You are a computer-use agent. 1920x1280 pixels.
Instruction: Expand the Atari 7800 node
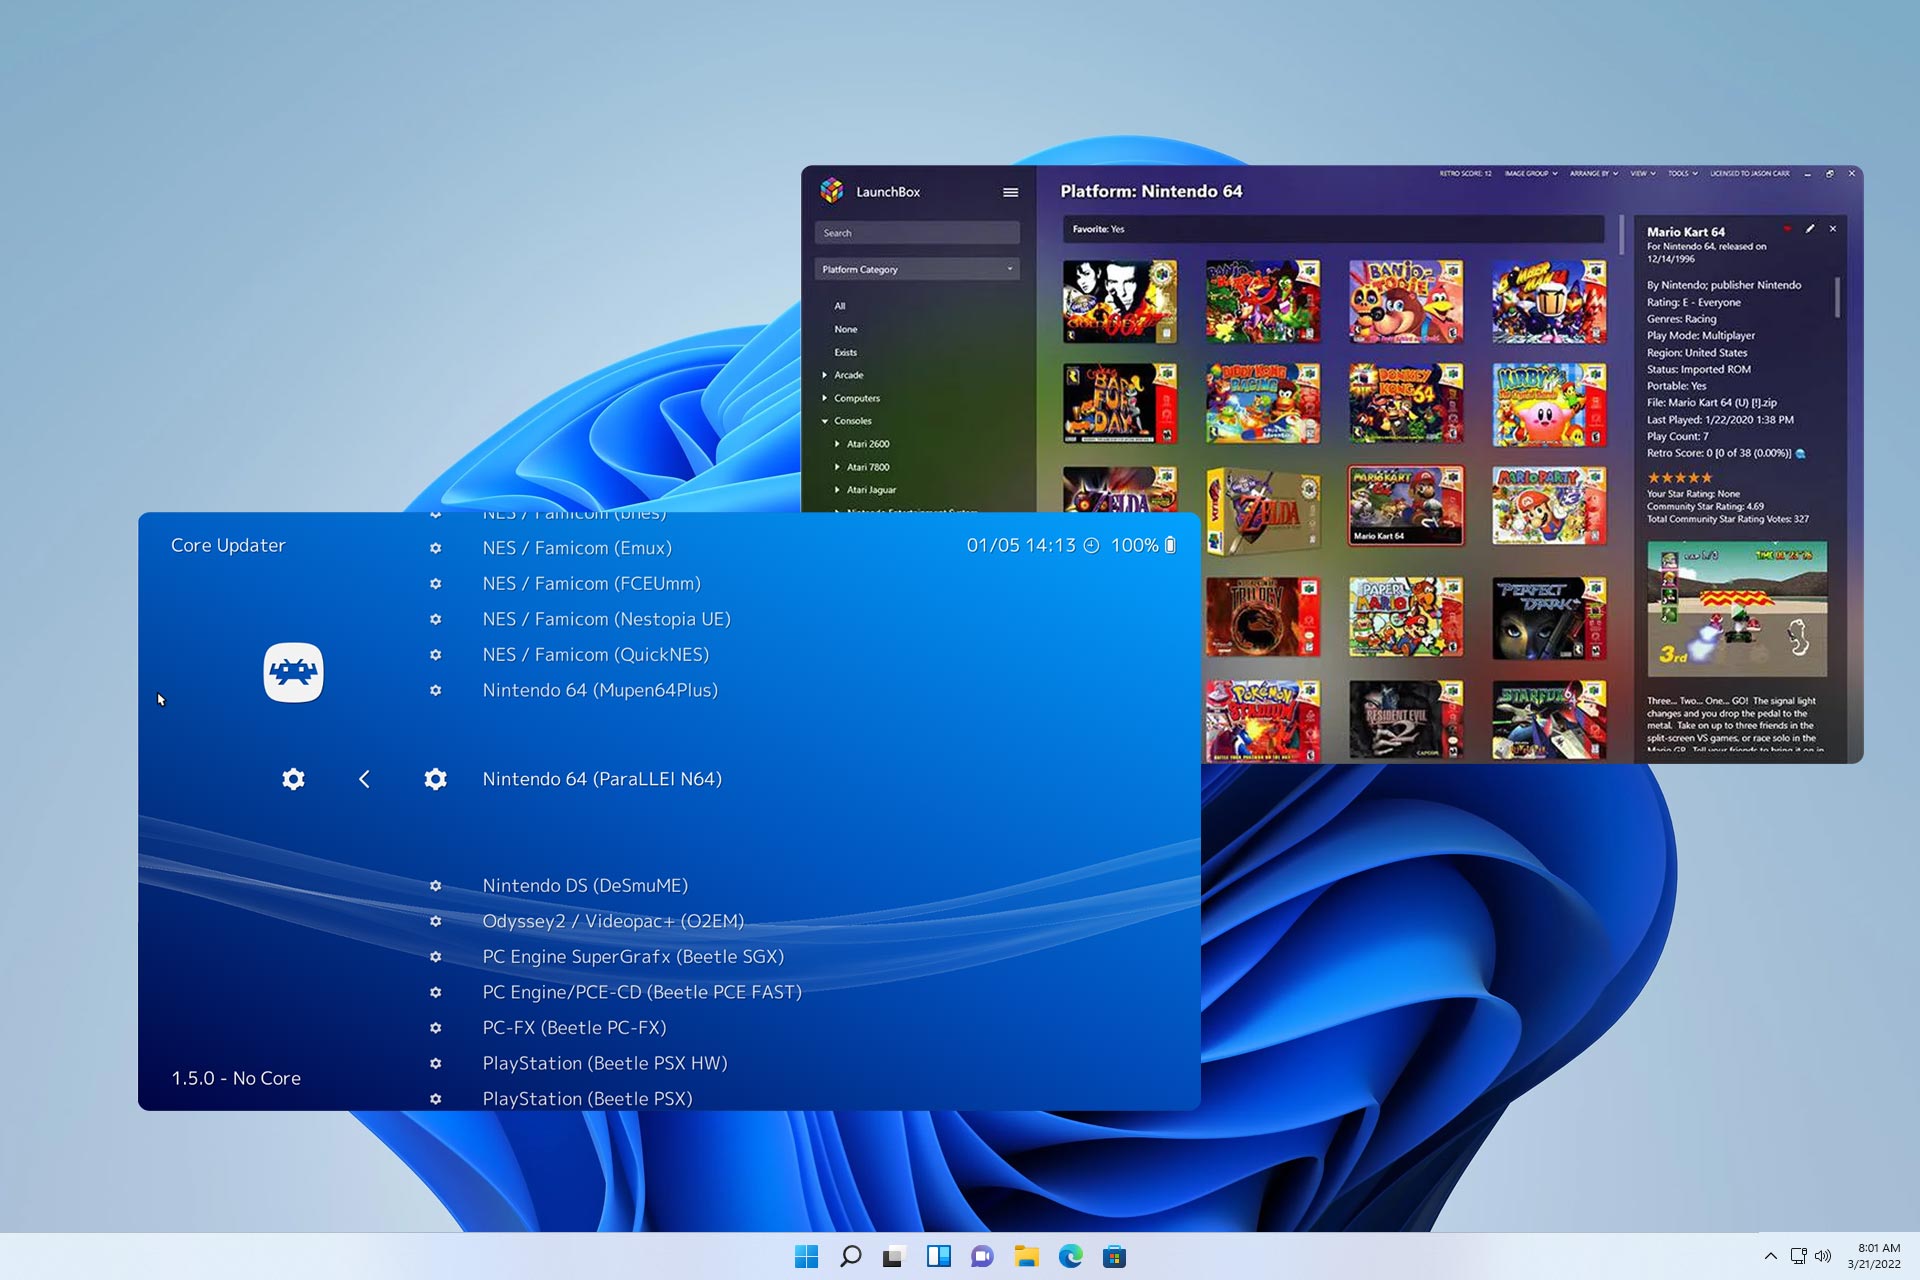click(x=838, y=467)
